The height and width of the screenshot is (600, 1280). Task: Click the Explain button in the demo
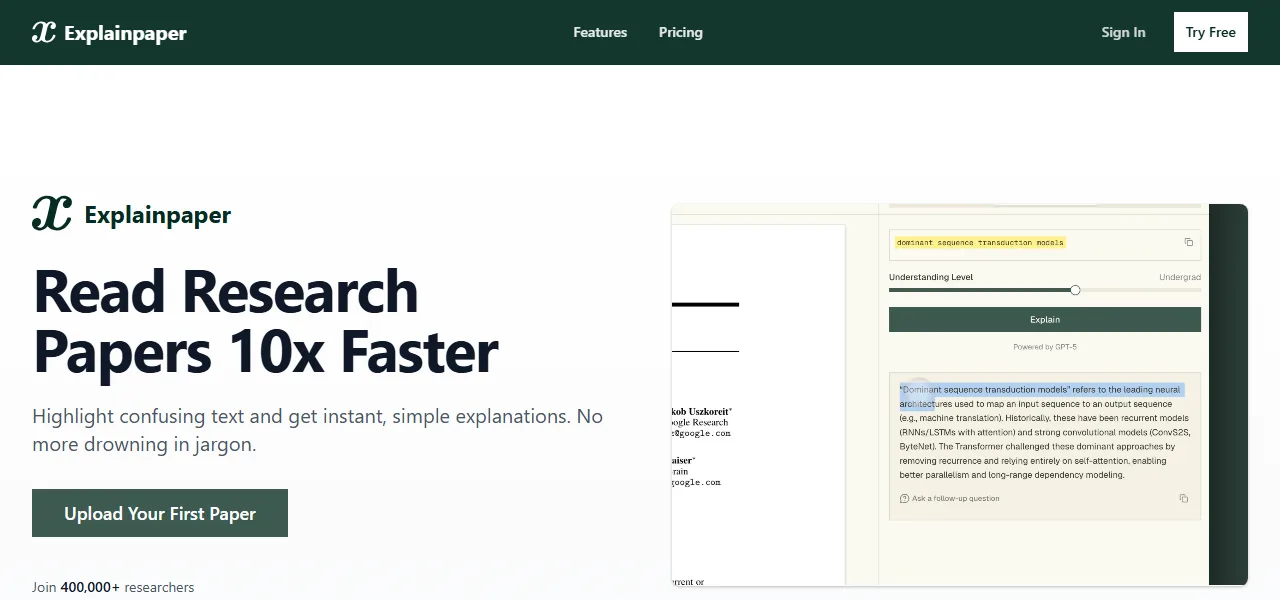tap(1045, 319)
